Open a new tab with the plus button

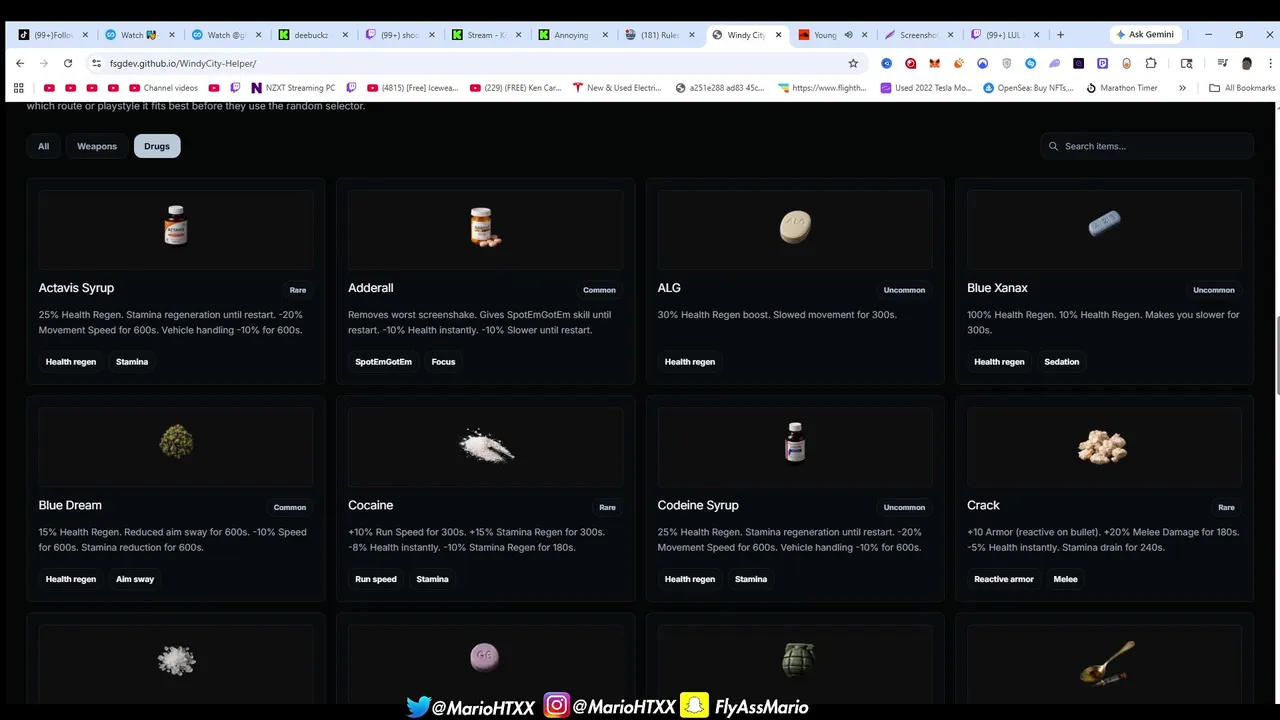point(1060,35)
